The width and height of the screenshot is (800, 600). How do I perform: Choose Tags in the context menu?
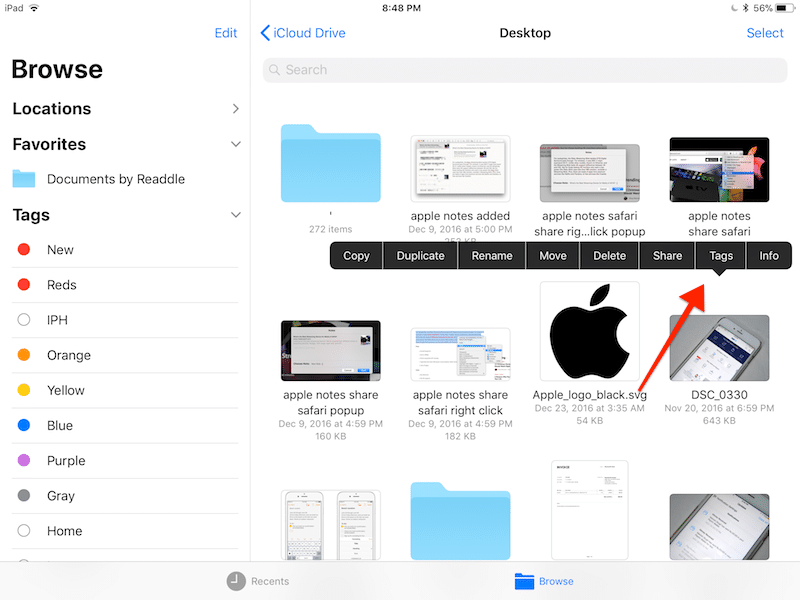(x=721, y=256)
